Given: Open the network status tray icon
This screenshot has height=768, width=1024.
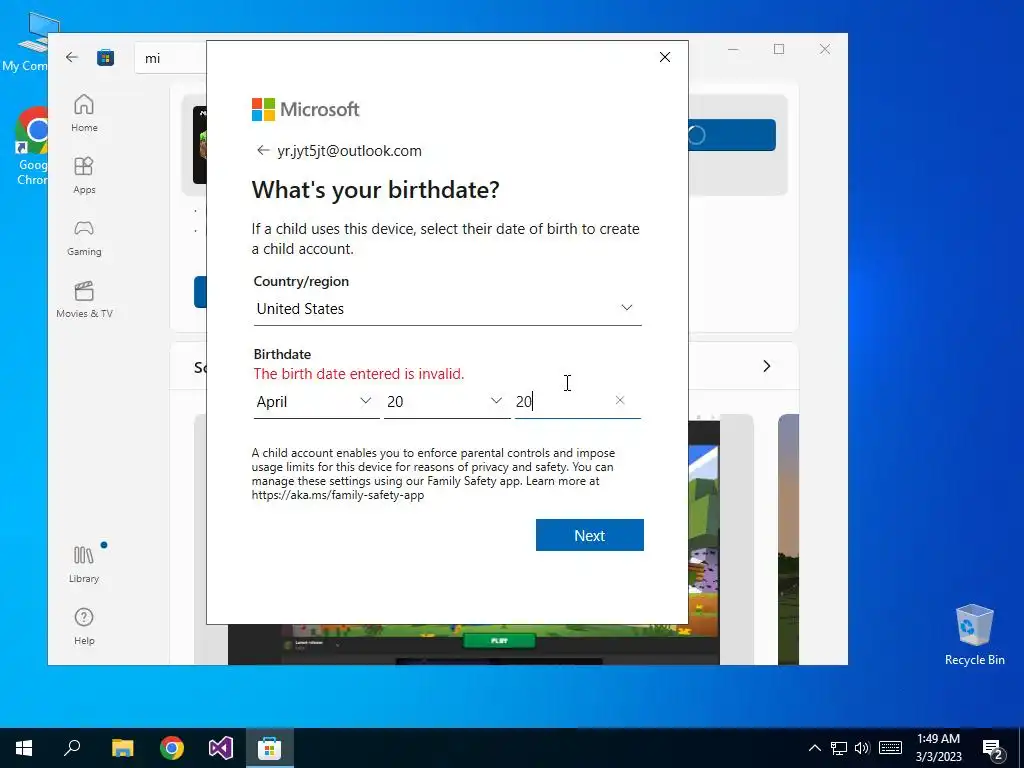Looking at the screenshot, I should pyautogui.click(x=839, y=748).
